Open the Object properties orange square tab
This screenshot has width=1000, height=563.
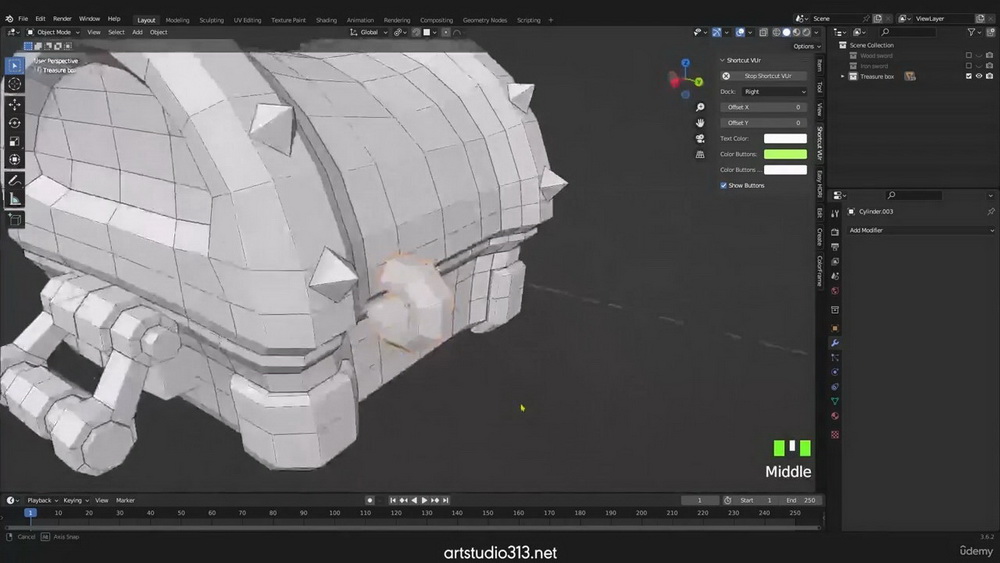tap(835, 328)
